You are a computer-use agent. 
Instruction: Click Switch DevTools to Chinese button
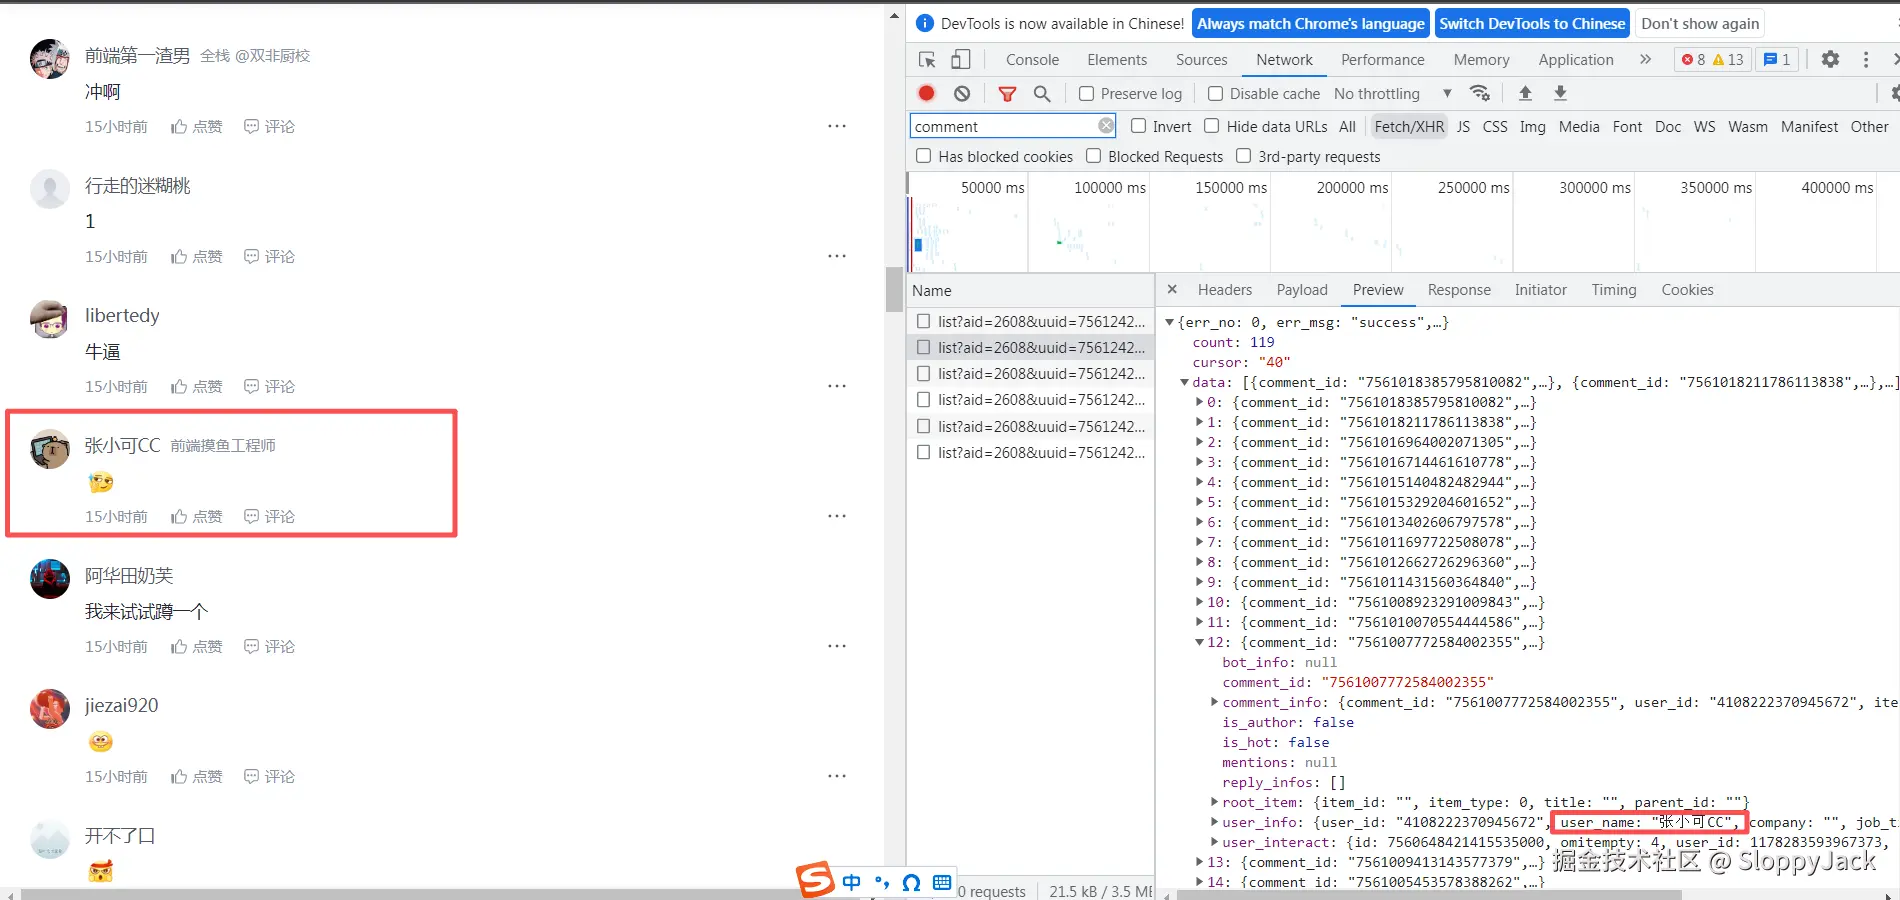click(1532, 24)
